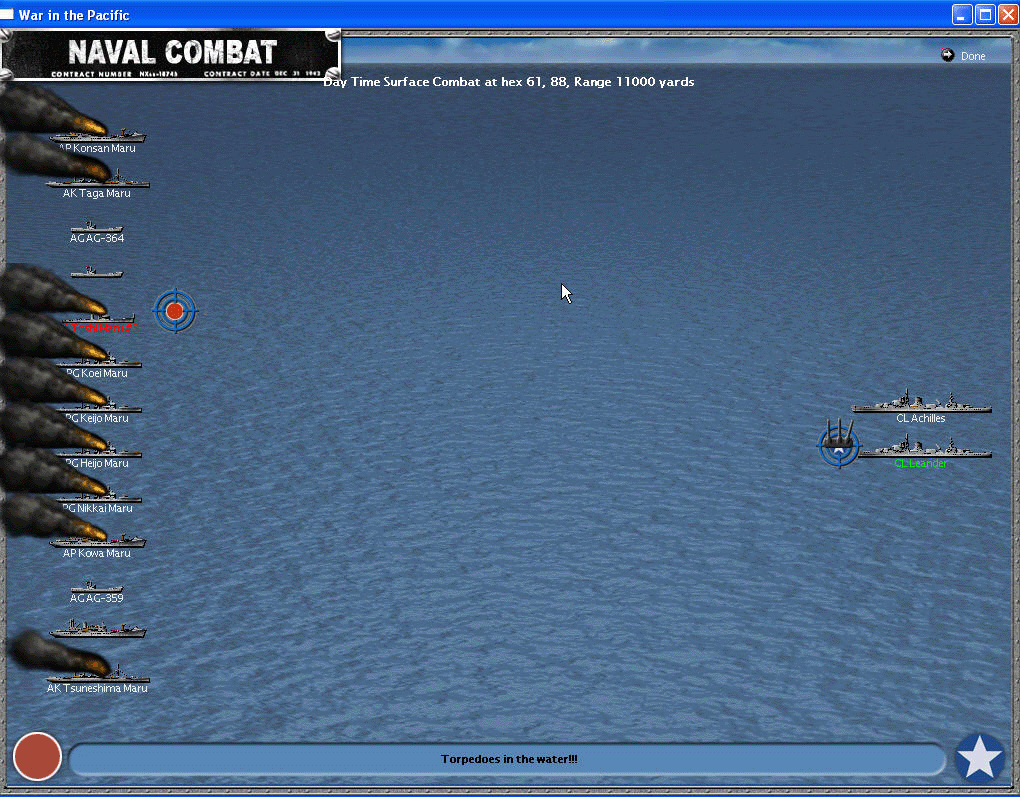Click the 'AK Tsuneshima Maru' name label
Viewport: 1020px width, 797px height.
click(97, 688)
